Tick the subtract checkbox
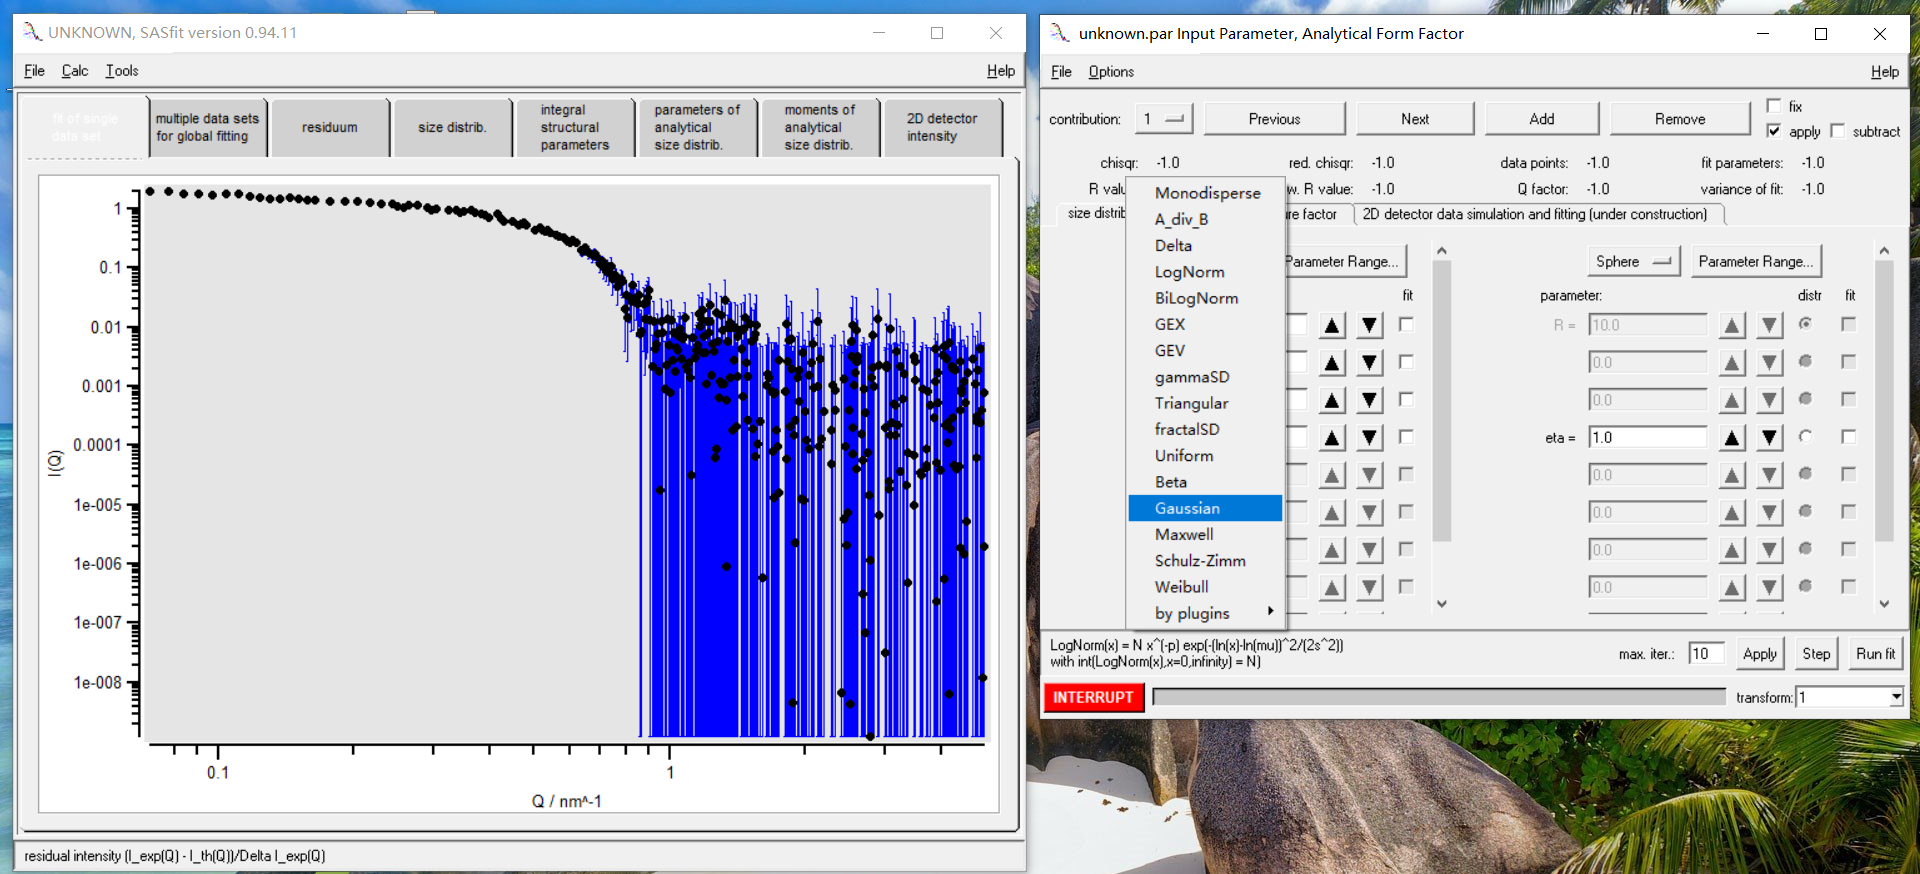This screenshot has height=874, width=1920. pyautogui.click(x=1837, y=131)
